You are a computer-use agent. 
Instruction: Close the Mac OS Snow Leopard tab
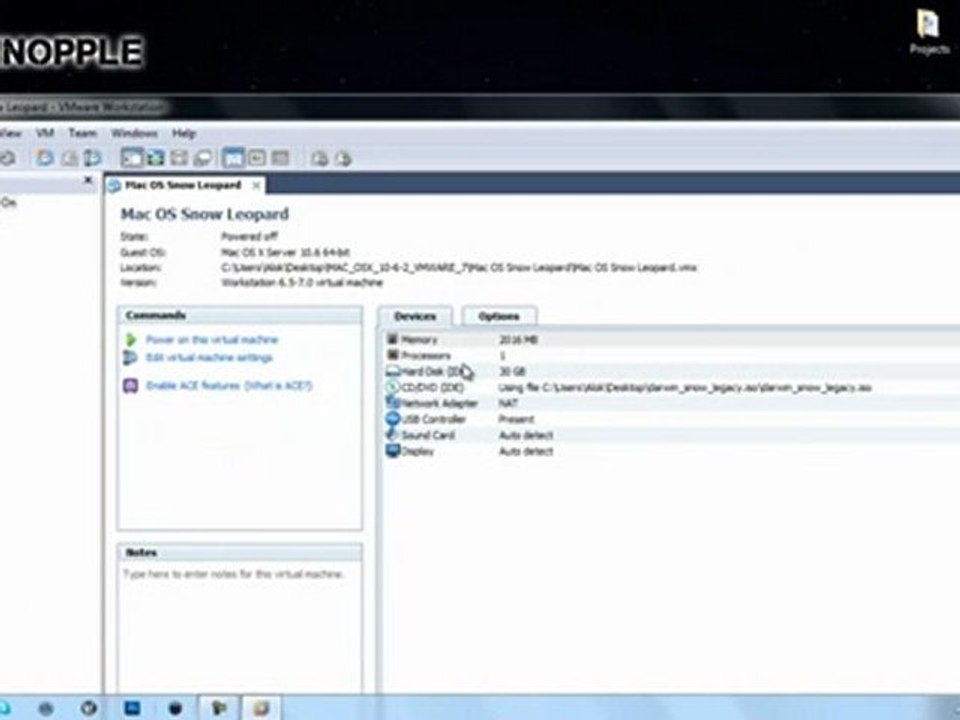[x=257, y=185]
